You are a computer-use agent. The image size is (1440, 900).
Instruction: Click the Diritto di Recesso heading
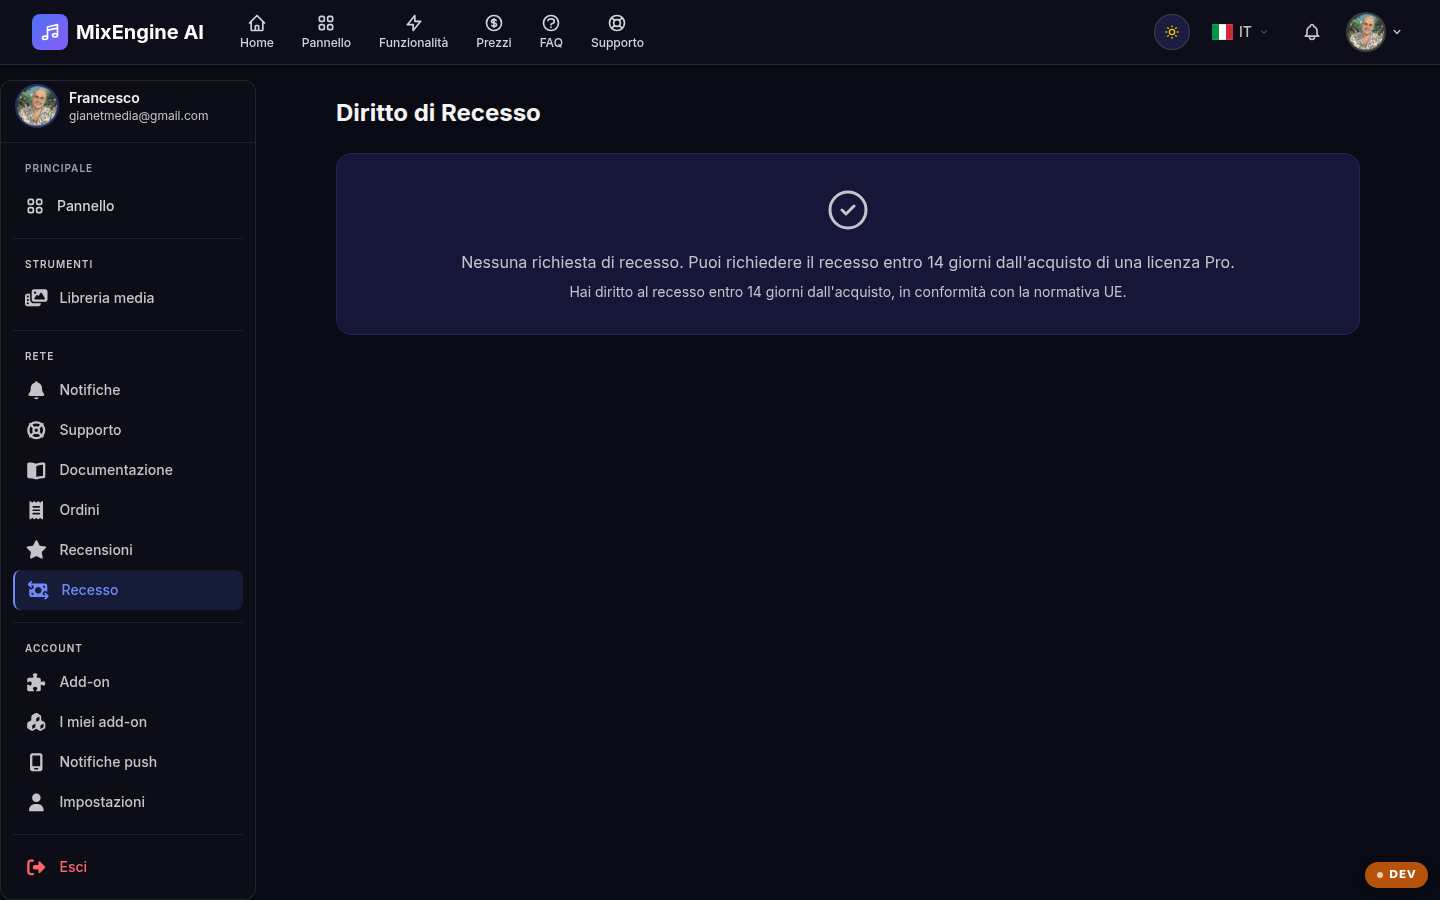[438, 113]
